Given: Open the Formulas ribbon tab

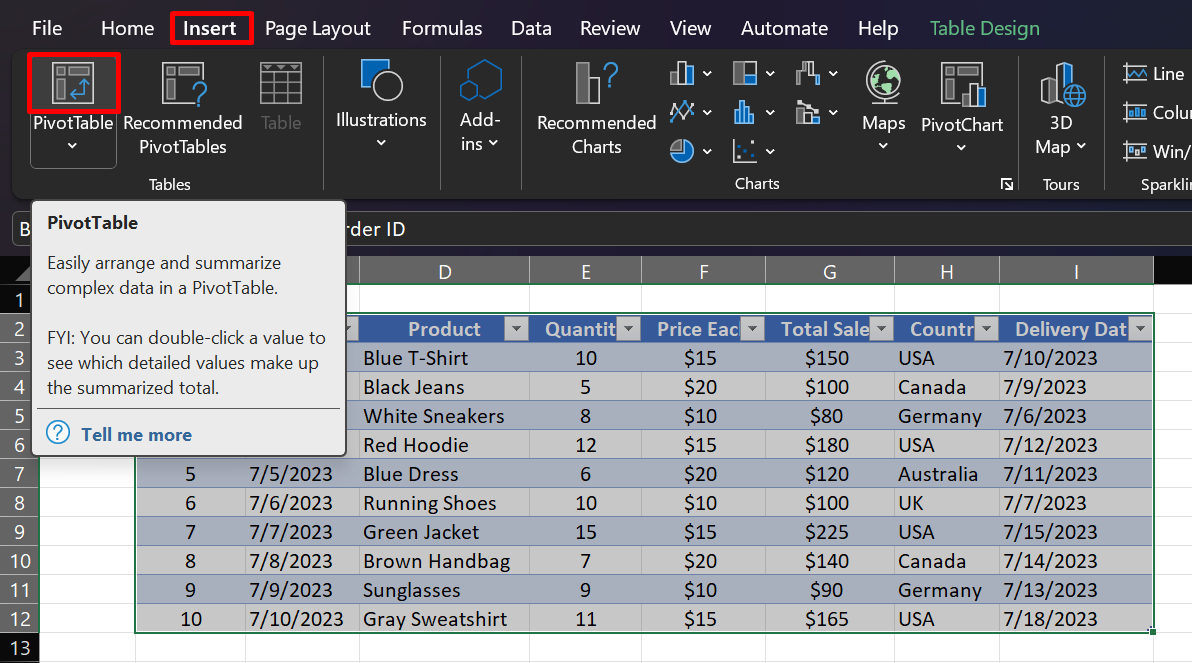Looking at the screenshot, I should 442,28.
